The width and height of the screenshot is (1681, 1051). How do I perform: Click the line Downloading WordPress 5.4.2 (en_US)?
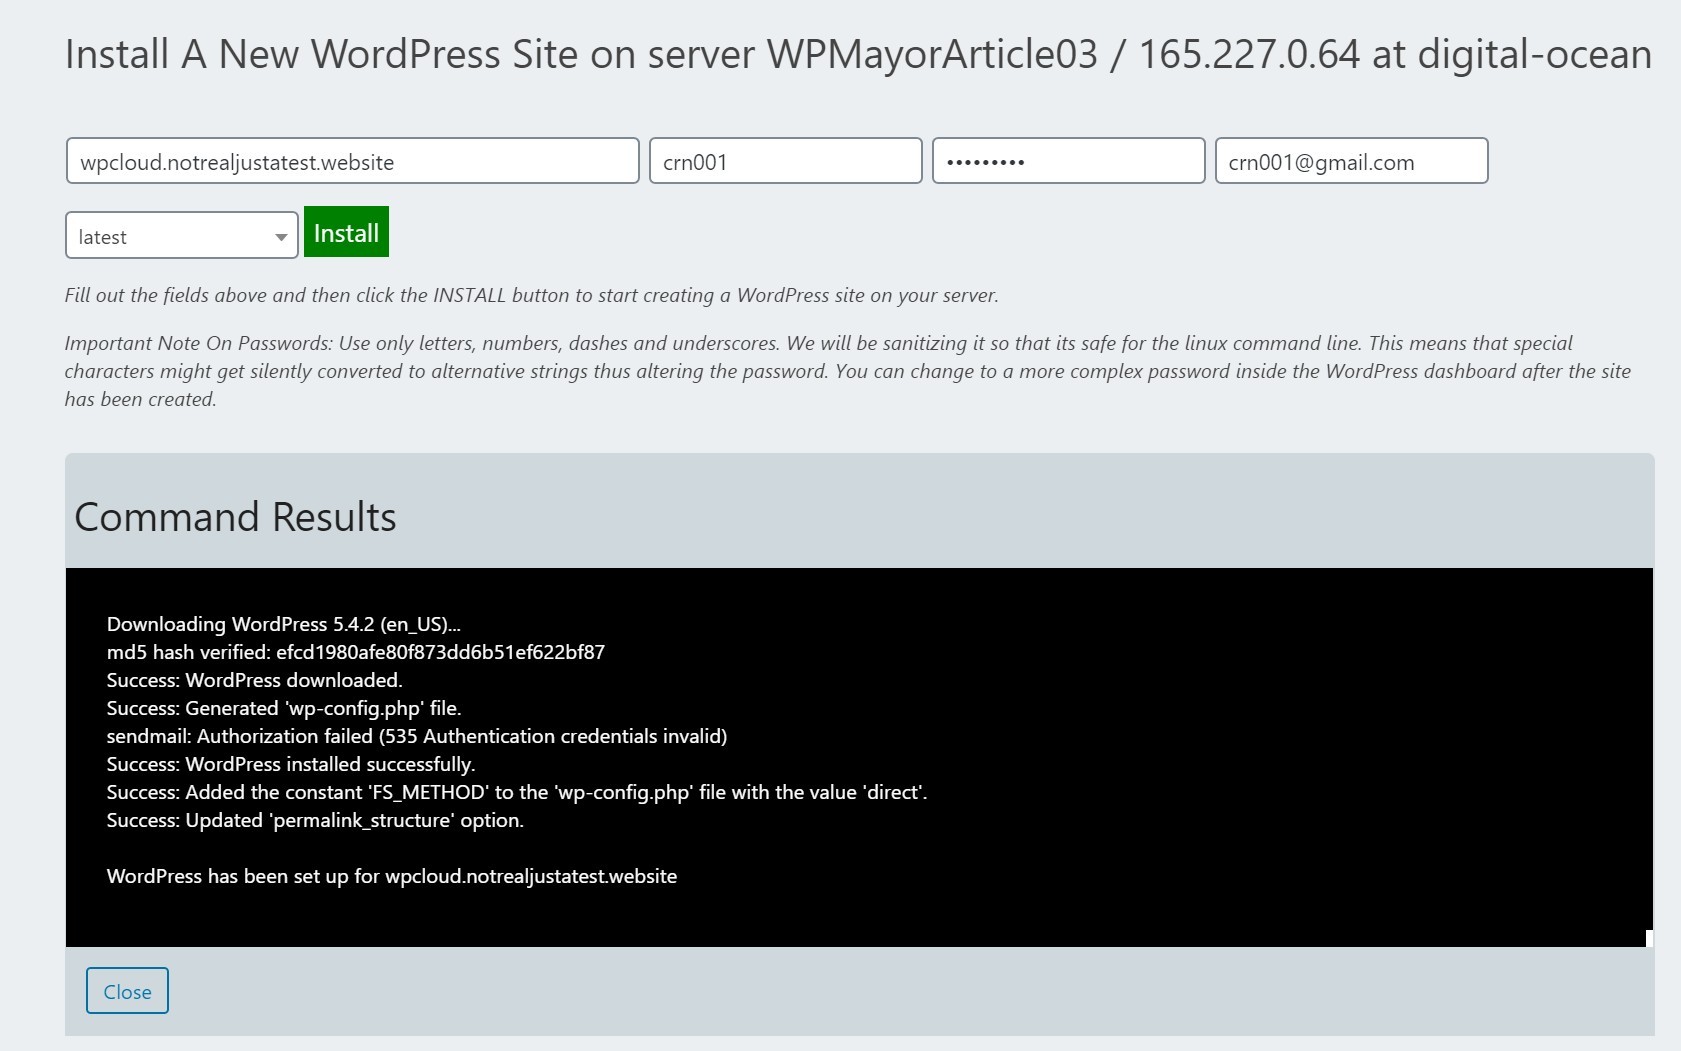pos(284,624)
